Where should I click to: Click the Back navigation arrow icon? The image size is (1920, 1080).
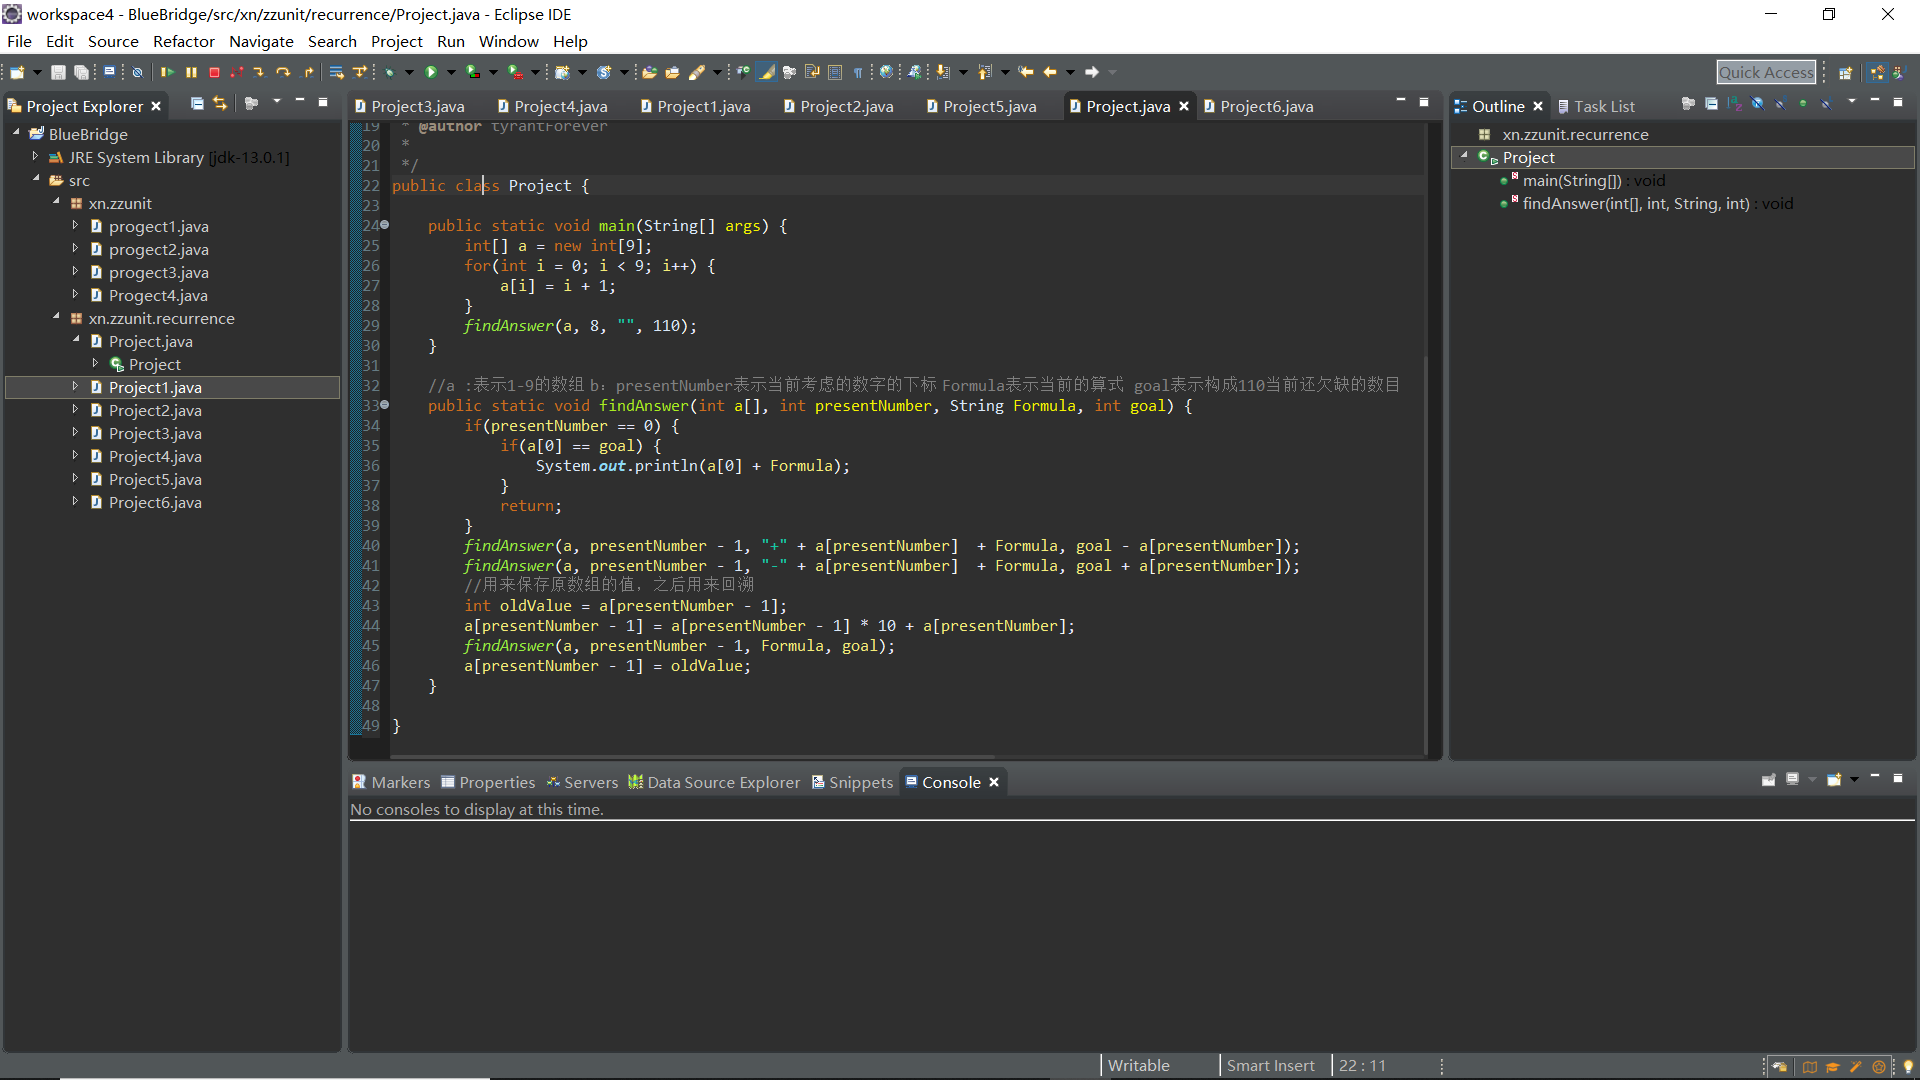pyautogui.click(x=1049, y=72)
